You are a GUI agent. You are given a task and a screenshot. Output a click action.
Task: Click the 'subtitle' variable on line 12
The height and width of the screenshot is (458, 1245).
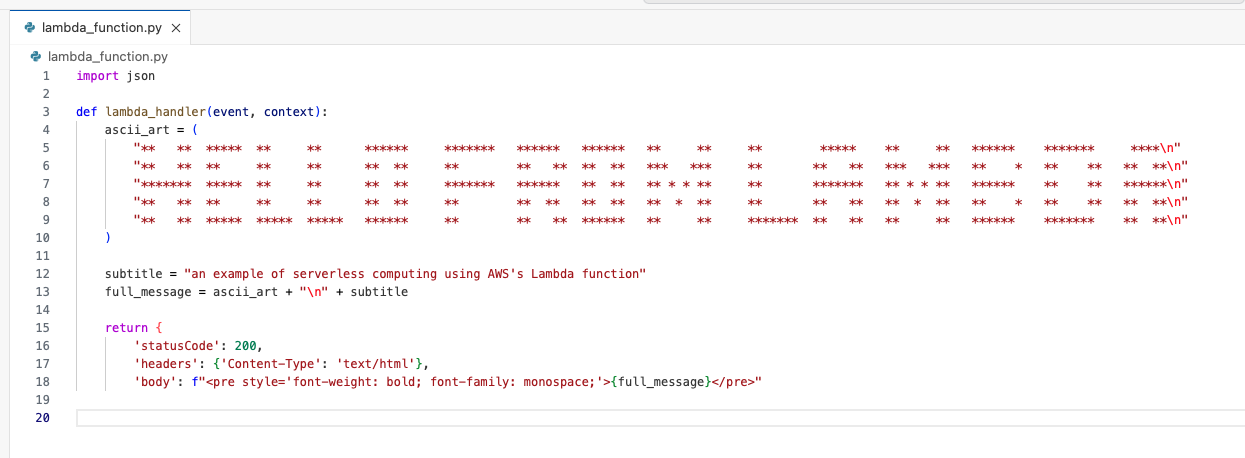[x=134, y=274]
